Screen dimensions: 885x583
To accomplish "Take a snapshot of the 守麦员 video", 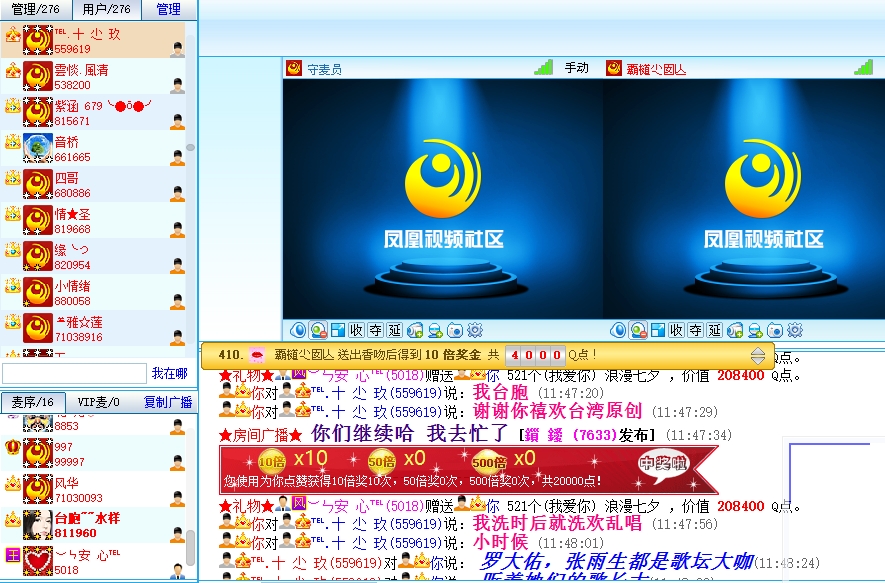I will coord(455,330).
